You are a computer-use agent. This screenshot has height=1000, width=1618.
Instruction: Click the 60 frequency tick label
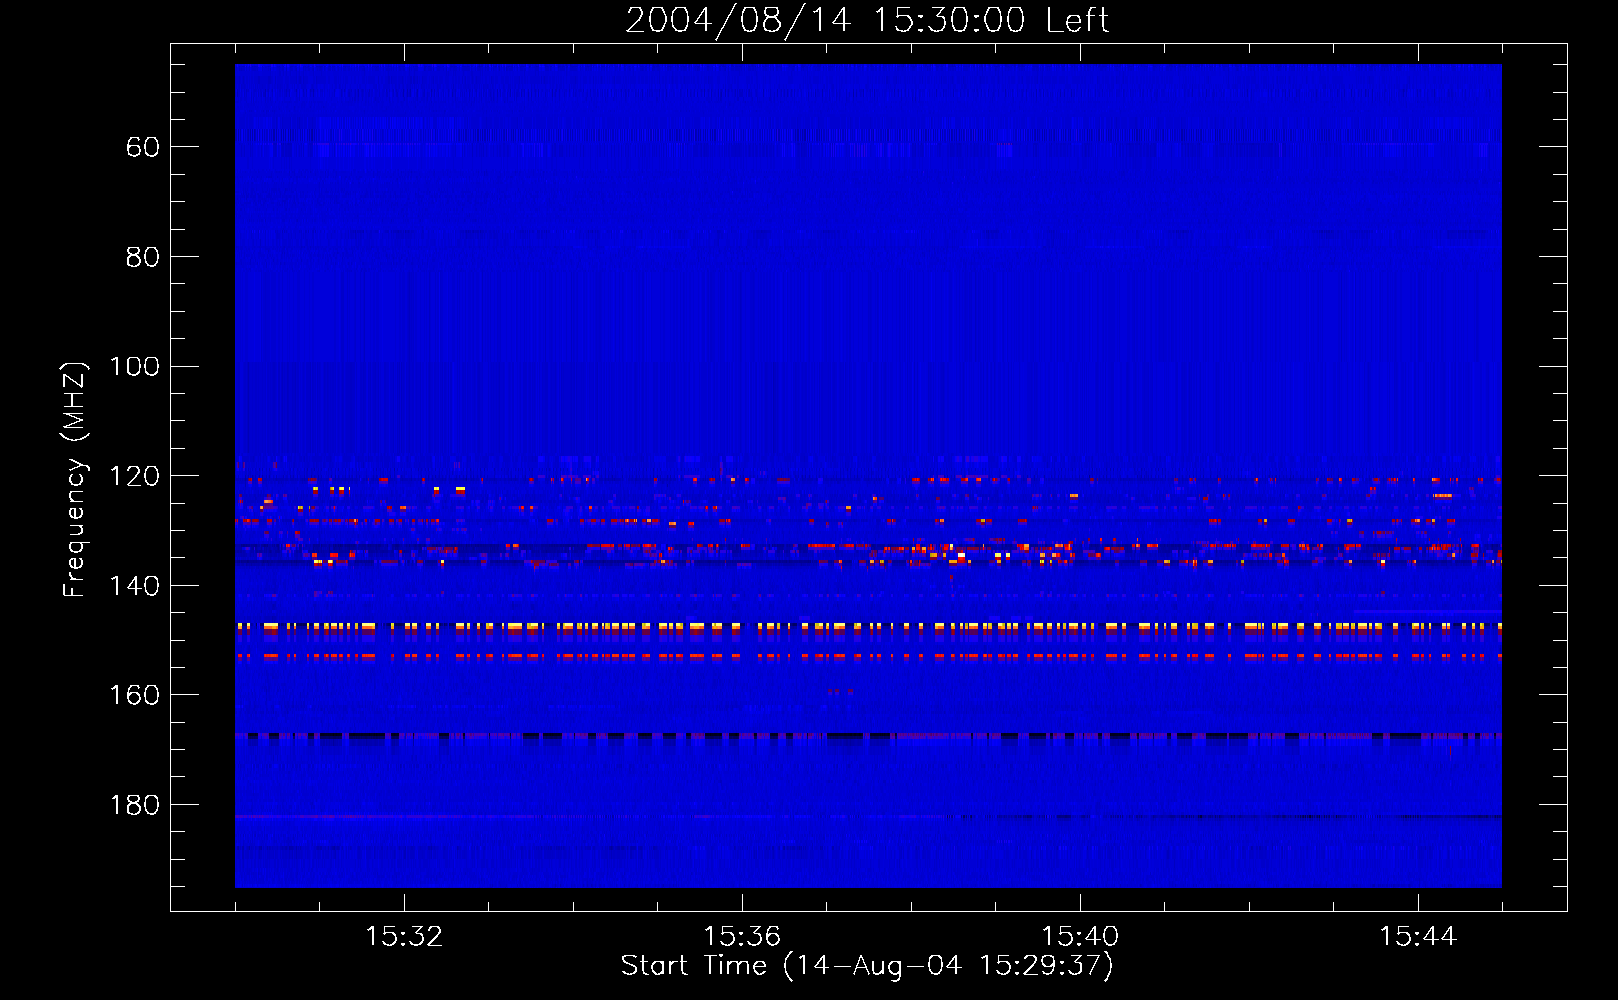click(x=143, y=148)
